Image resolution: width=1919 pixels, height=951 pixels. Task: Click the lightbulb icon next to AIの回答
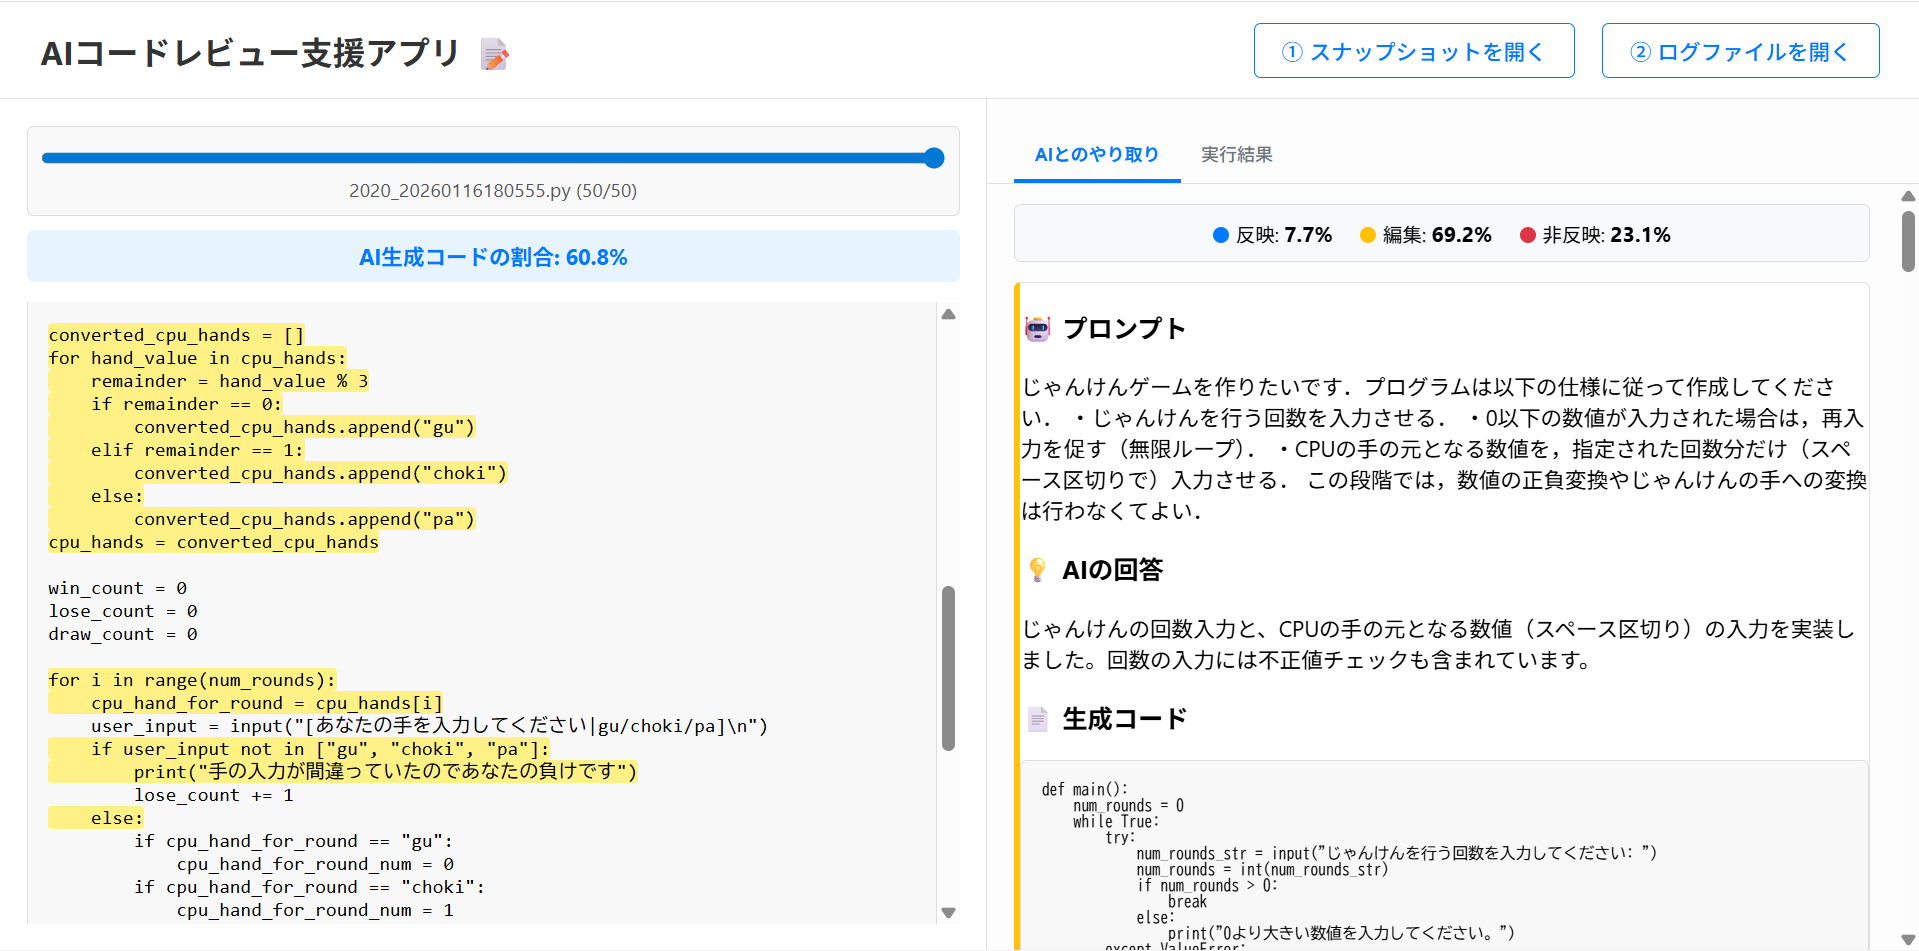[x=1038, y=570]
